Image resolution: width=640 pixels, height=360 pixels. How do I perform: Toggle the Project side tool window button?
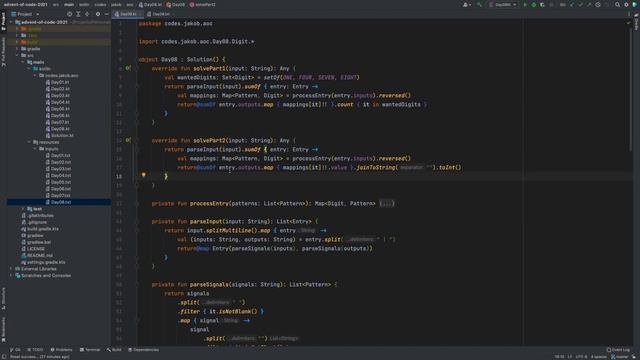[3, 21]
